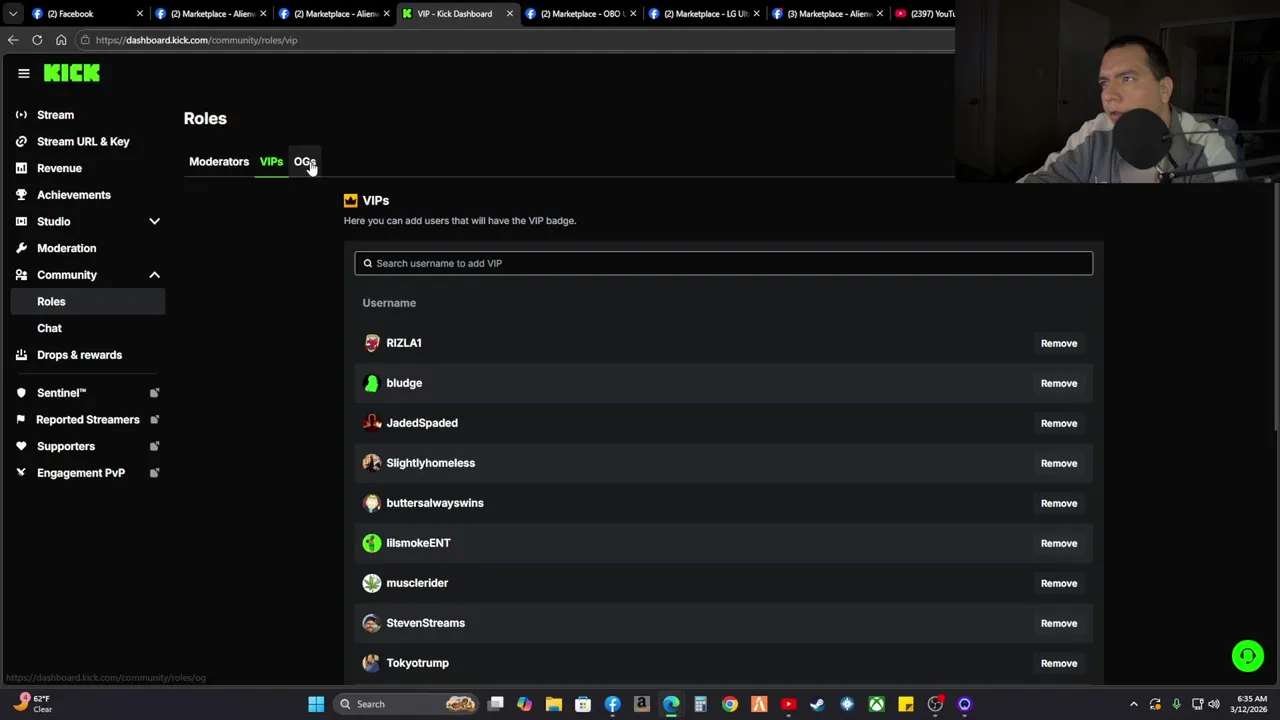Remove StevenStreams from VIPs
The height and width of the screenshot is (720, 1280).
(1058, 623)
